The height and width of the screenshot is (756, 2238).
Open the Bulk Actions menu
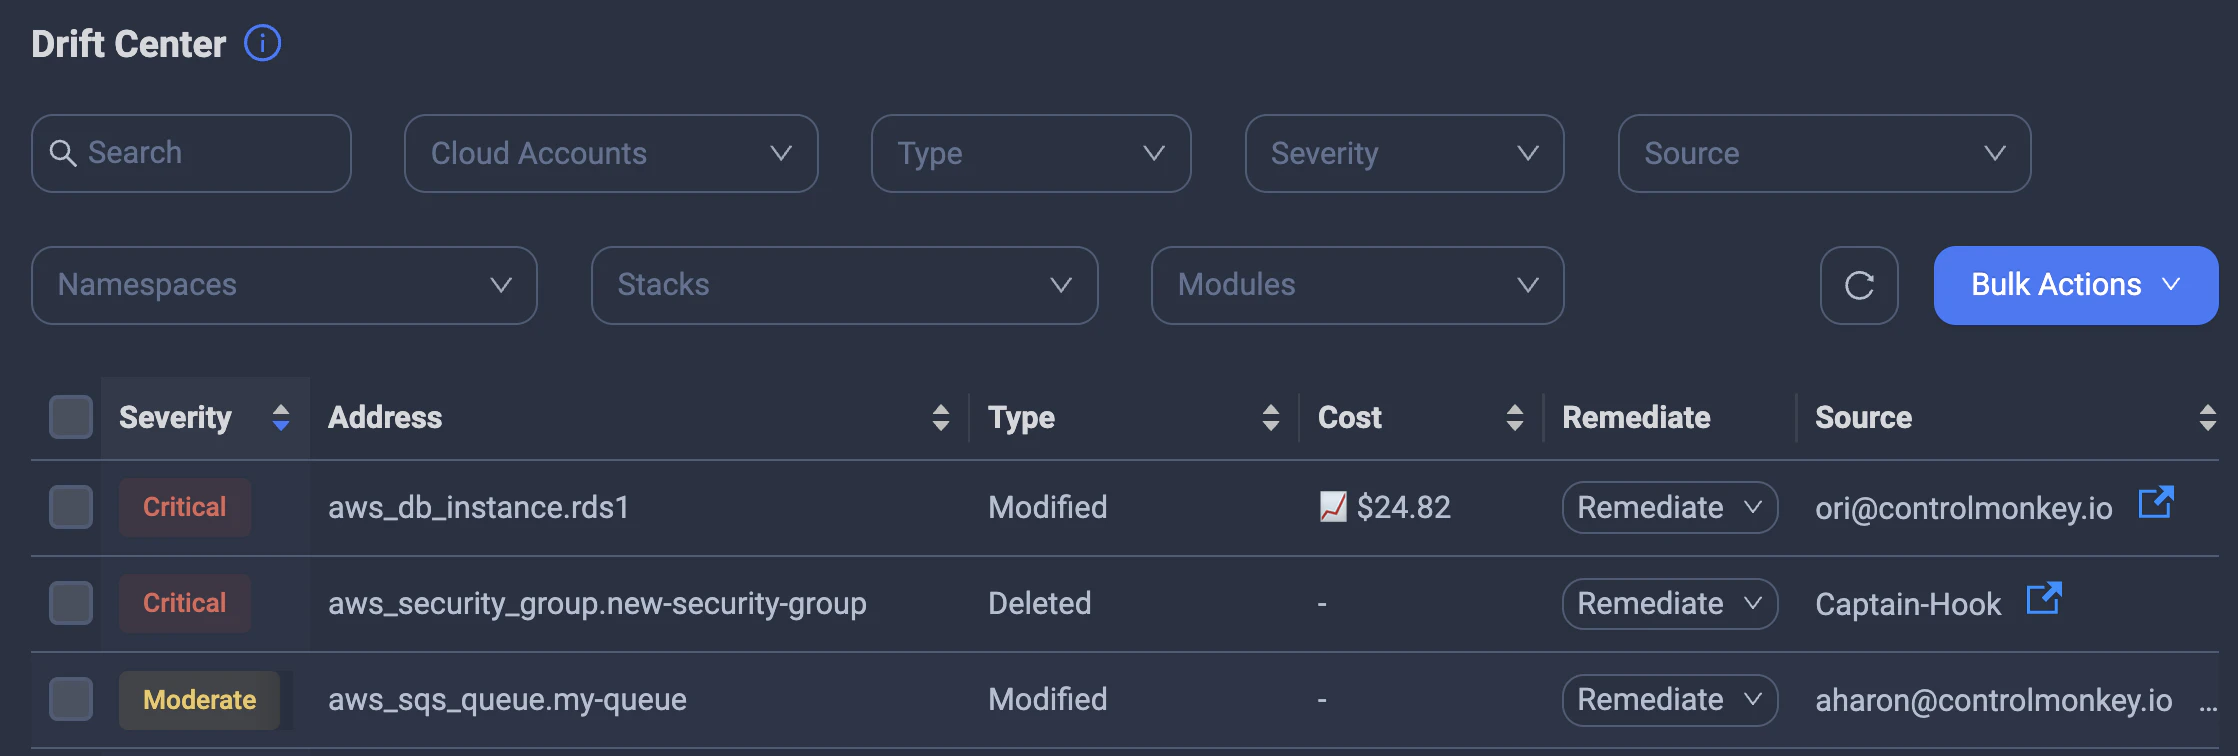2075,286
